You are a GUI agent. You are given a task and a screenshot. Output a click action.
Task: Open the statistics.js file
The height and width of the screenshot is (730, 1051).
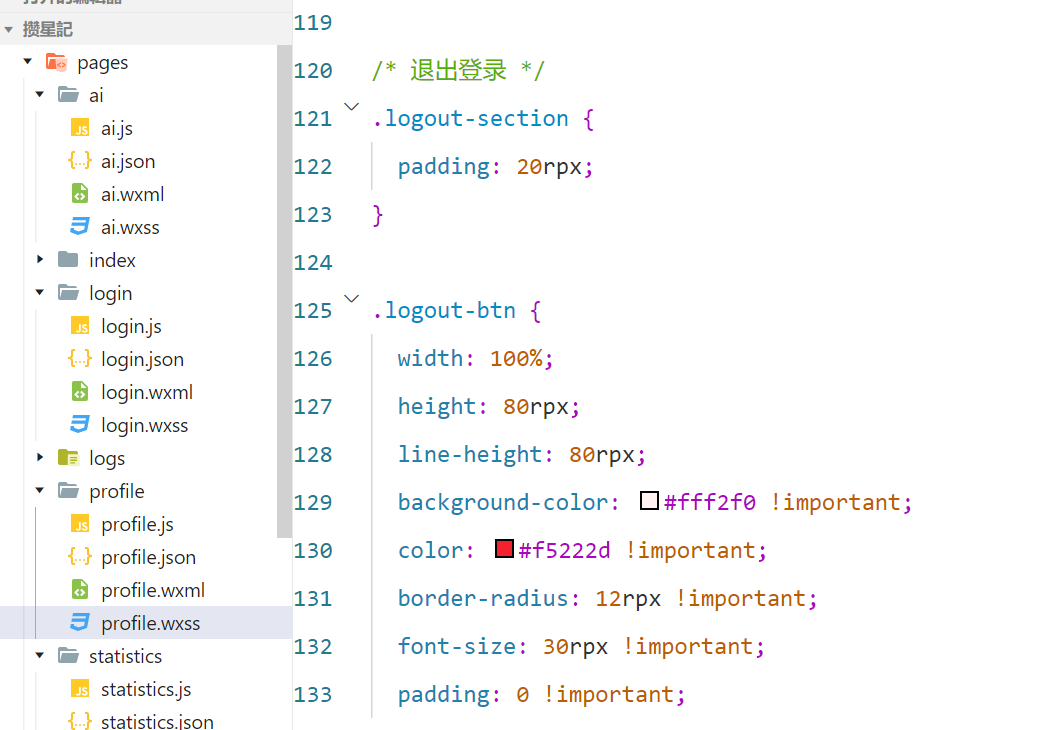click(146, 689)
